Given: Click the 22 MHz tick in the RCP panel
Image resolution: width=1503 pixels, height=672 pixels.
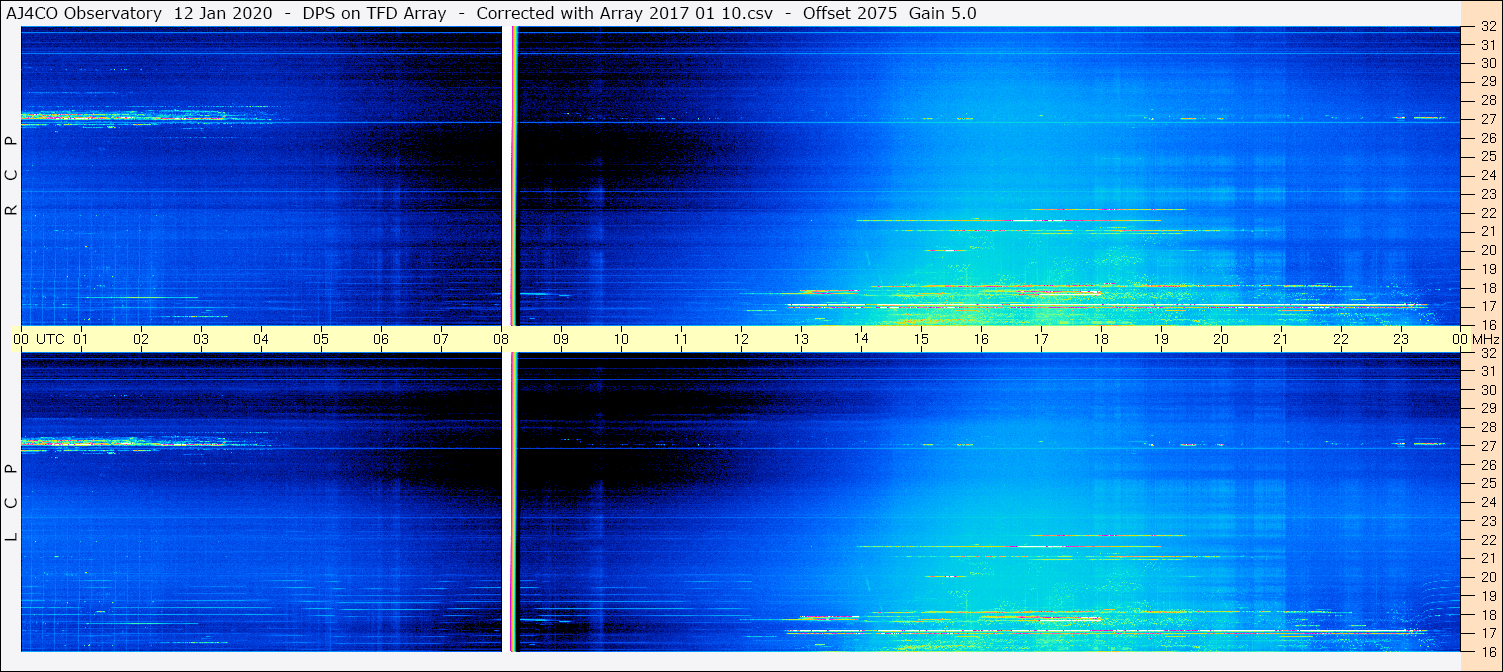Looking at the screenshot, I should (x=1487, y=212).
